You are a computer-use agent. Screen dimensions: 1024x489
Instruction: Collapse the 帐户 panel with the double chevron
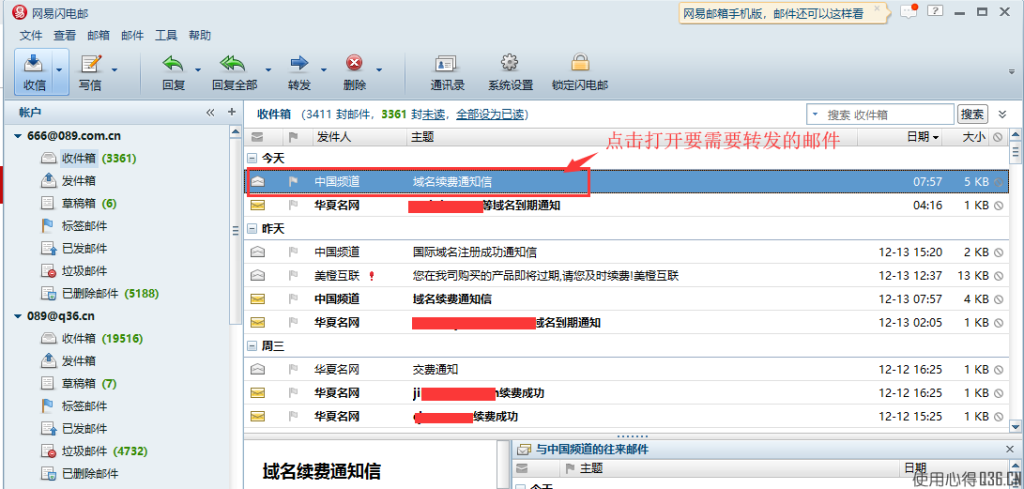(210, 112)
